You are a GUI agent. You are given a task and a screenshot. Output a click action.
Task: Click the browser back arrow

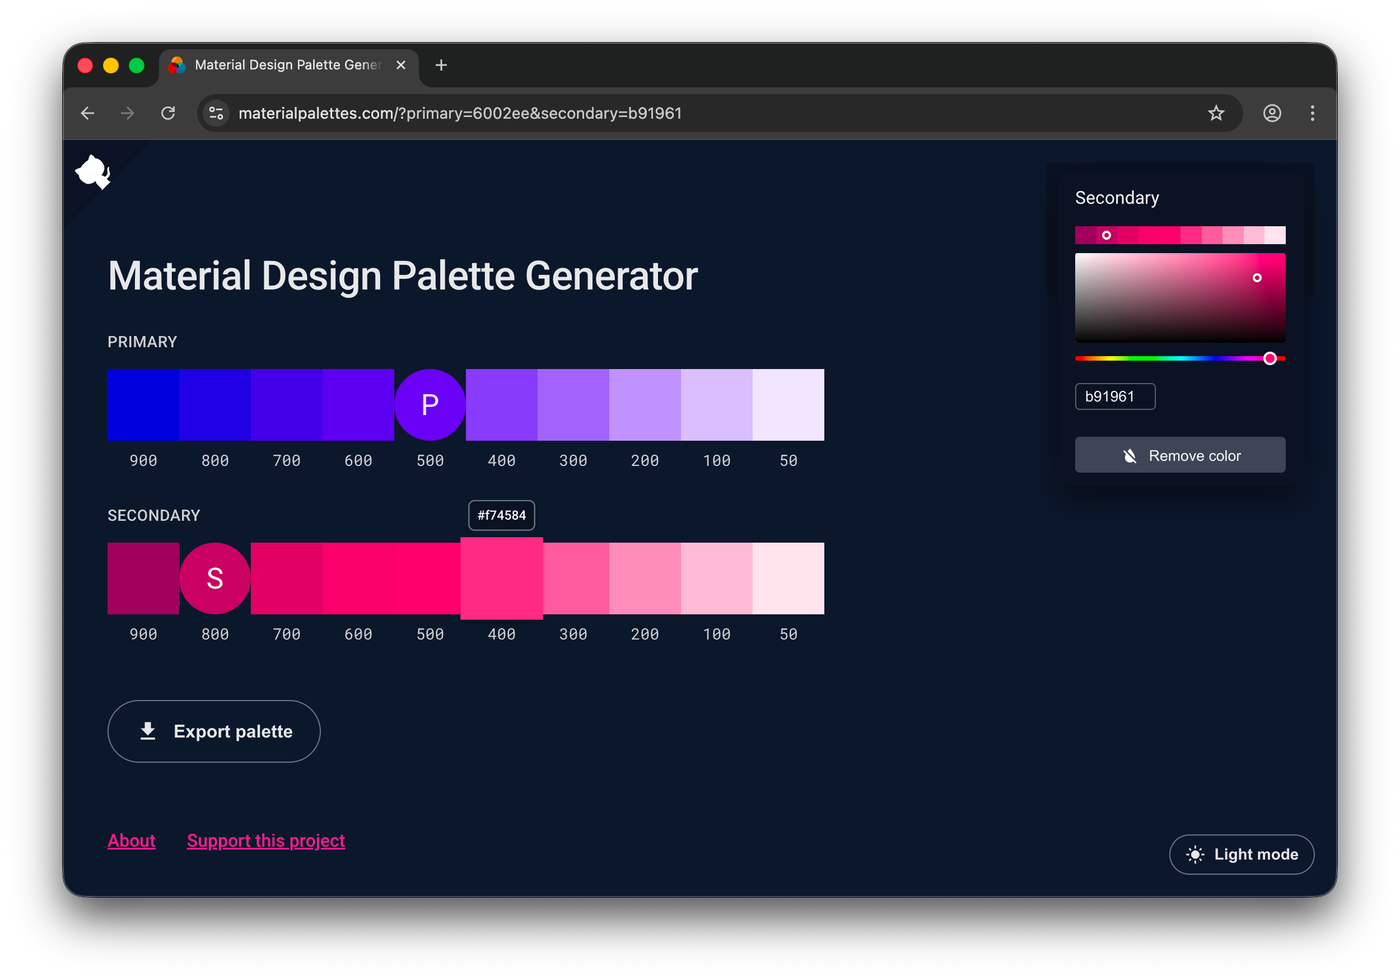coord(88,113)
